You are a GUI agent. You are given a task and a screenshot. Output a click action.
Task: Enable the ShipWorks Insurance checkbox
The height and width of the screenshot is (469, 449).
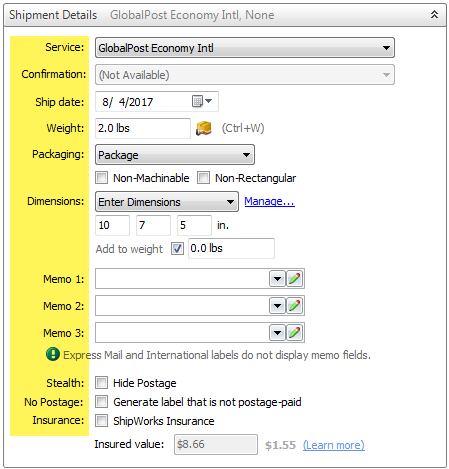coord(102,421)
